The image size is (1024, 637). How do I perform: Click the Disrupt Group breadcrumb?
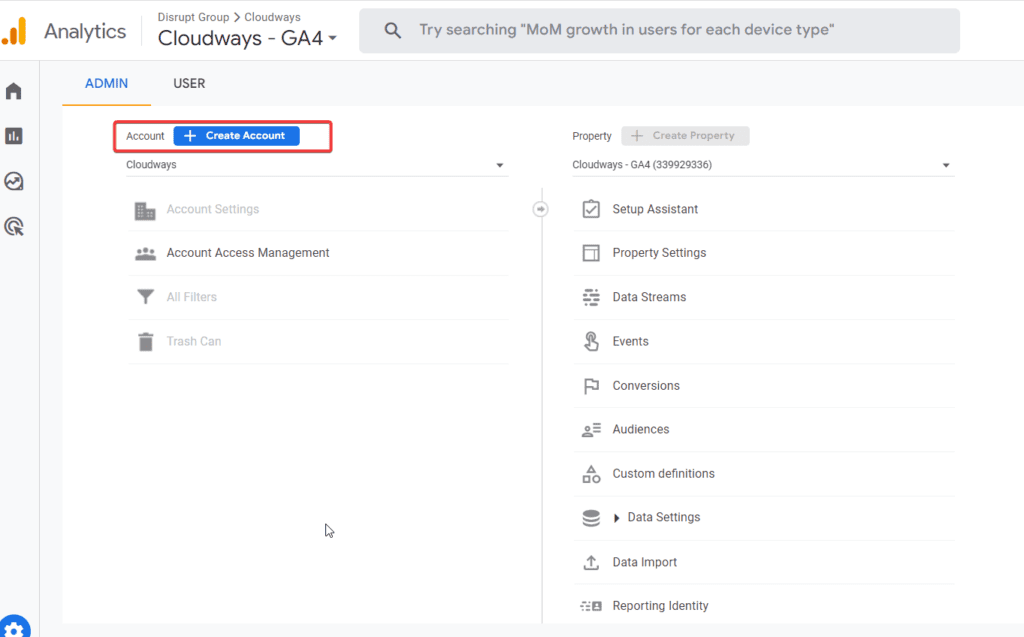pyautogui.click(x=193, y=17)
